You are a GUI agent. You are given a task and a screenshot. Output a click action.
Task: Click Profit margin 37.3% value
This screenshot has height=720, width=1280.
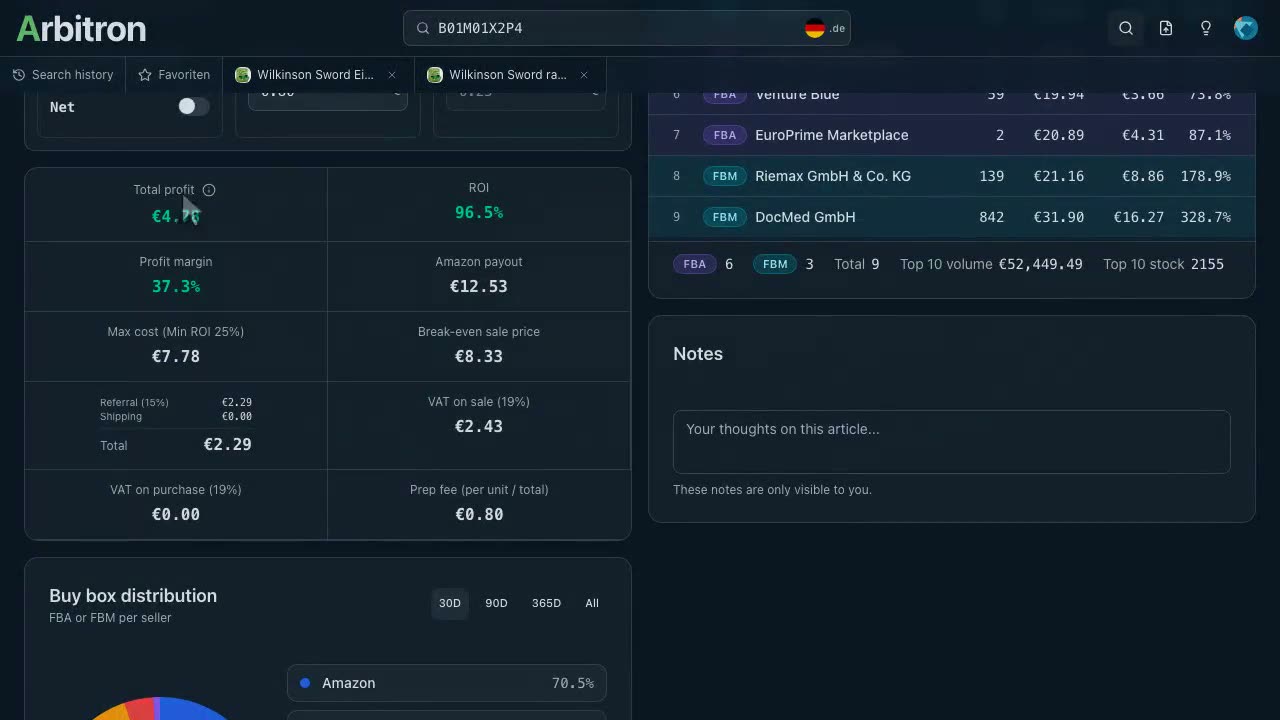point(176,286)
